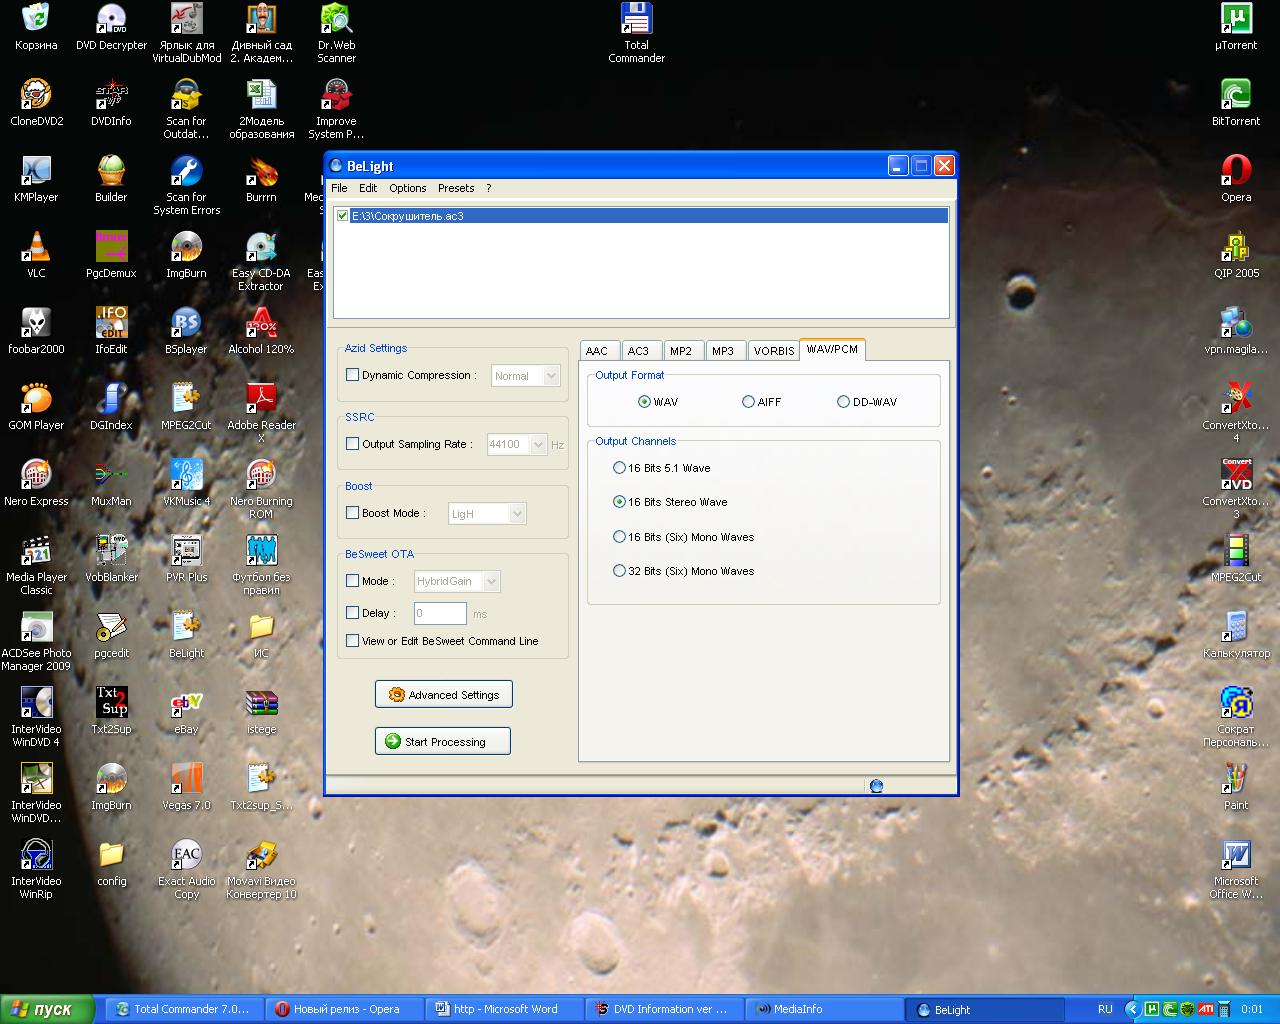
Task: Open VLC media player icon
Action: tap(37, 256)
